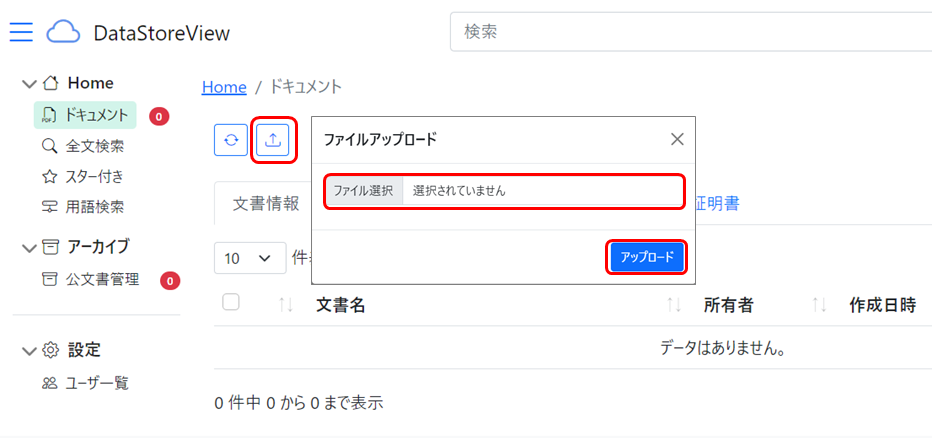Open 全文検索 from the sidebar
The width and height of the screenshot is (932, 438).
95,146
